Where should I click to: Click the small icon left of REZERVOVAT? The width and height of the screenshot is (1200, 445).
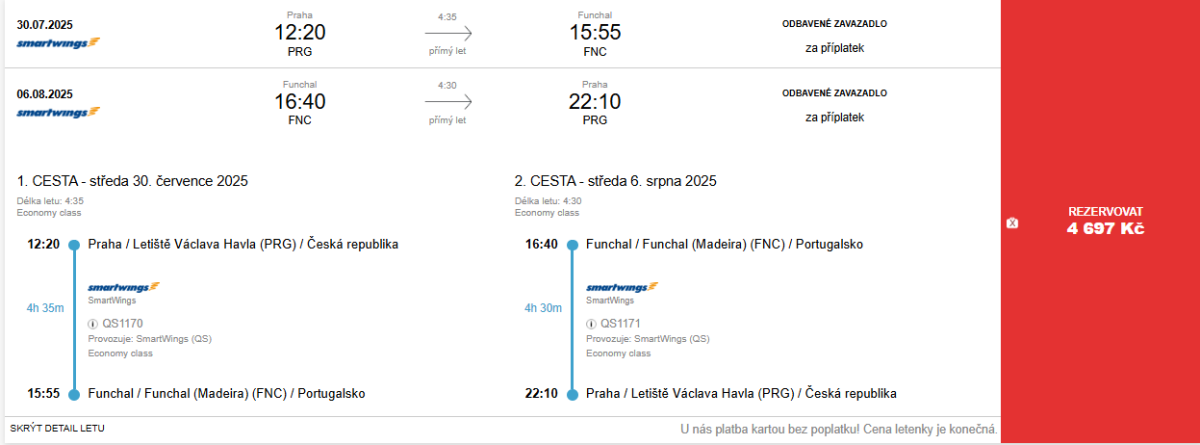coord(1012,222)
